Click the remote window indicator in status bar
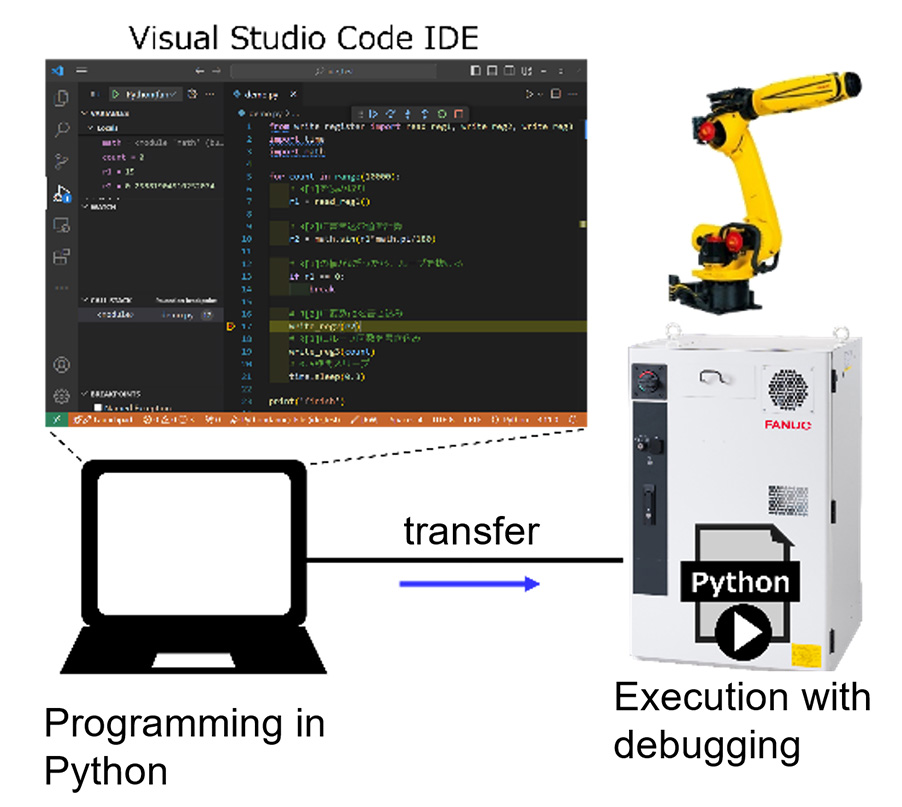The height and width of the screenshot is (807, 902). point(56,419)
